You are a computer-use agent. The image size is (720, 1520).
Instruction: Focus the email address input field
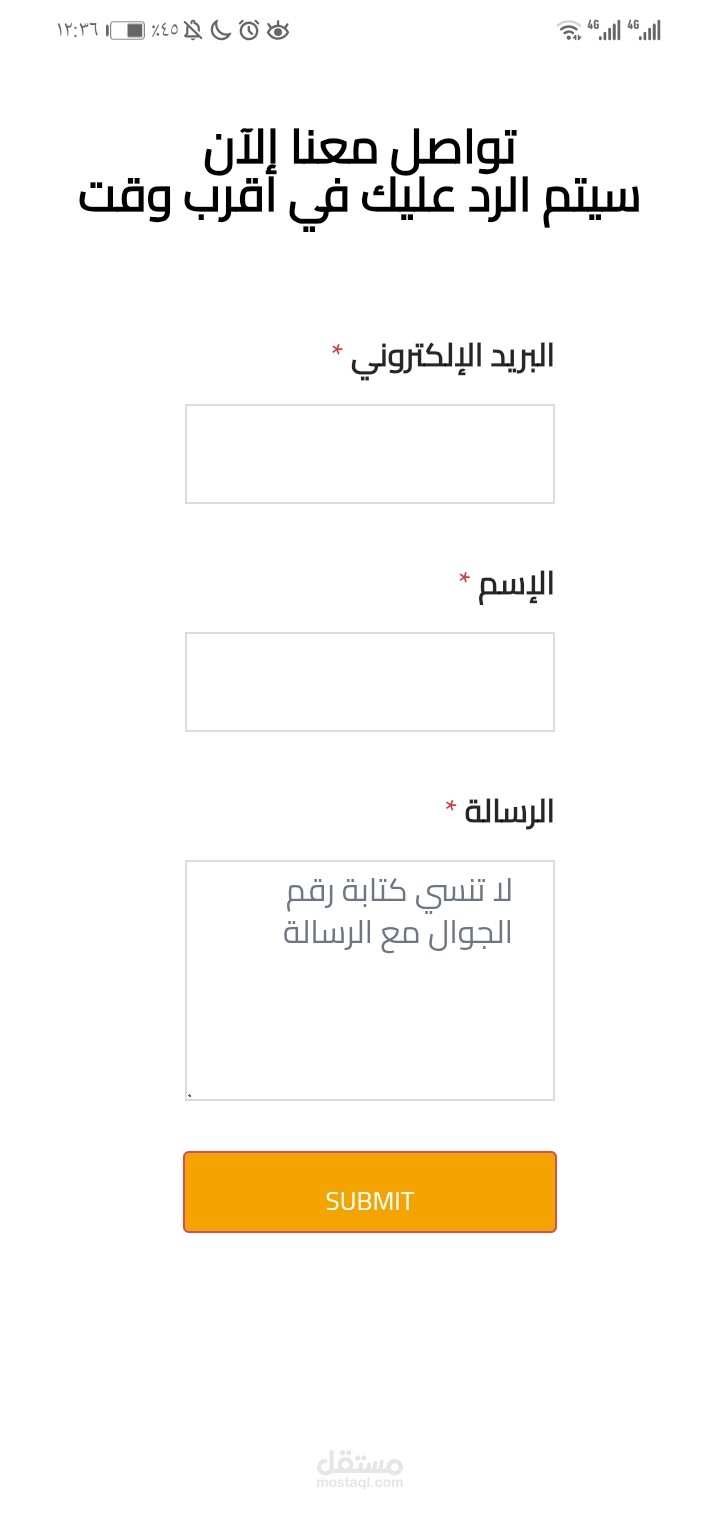click(370, 454)
